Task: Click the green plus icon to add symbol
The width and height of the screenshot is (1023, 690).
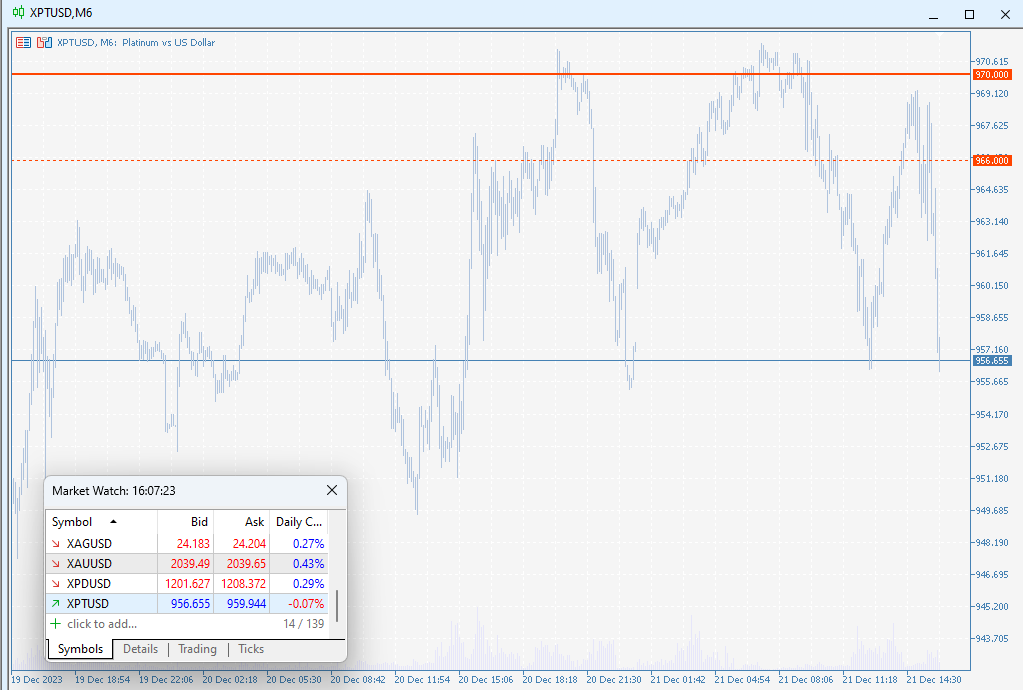Action: [55, 624]
